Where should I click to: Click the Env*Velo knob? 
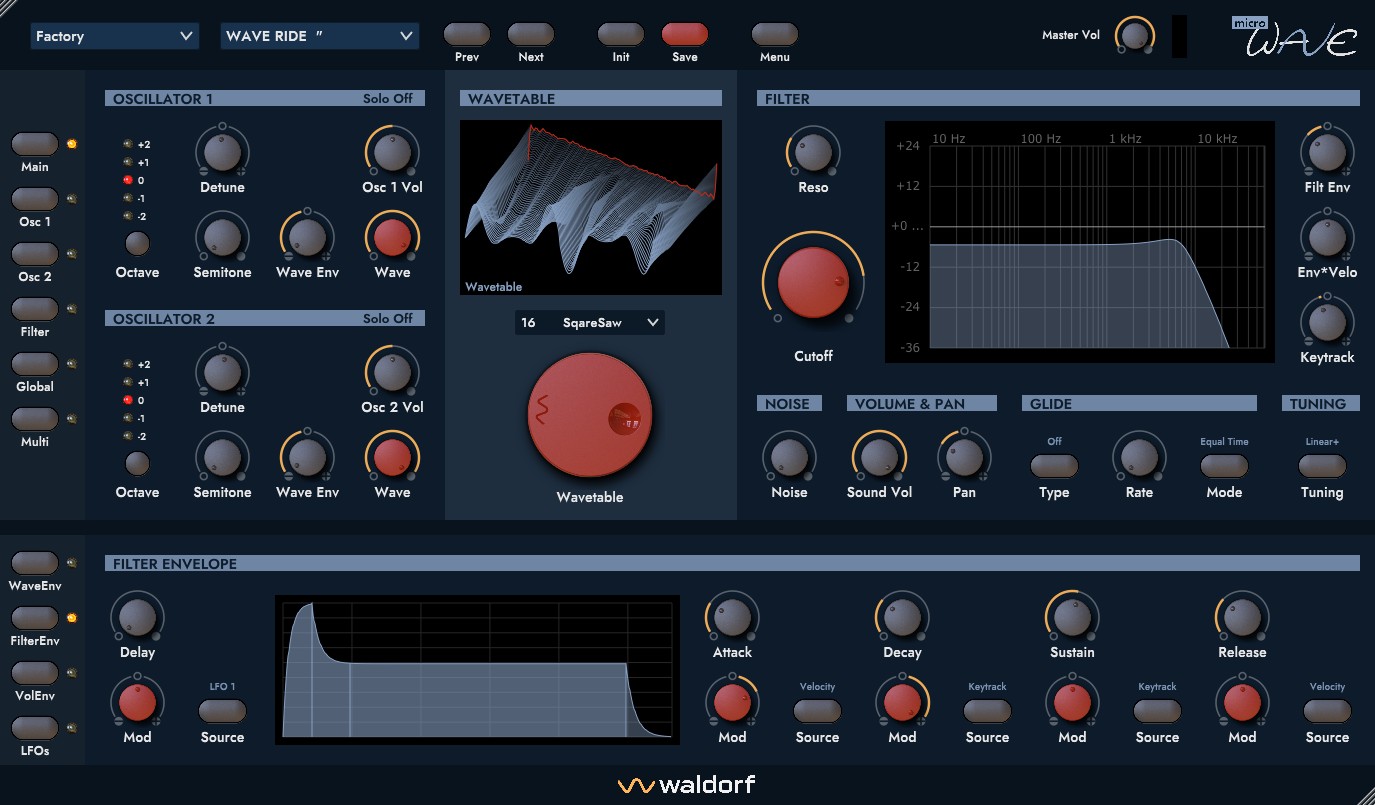(1327, 237)
